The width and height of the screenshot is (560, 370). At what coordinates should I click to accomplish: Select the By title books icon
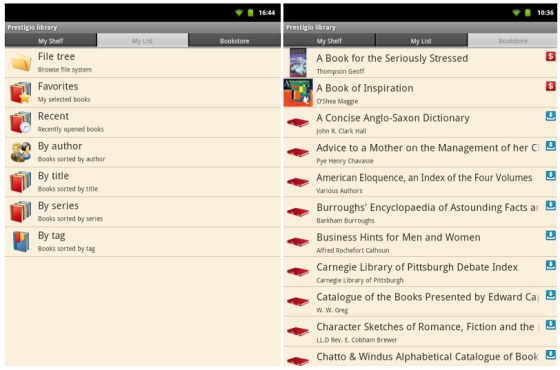click(x=21, y=182)
